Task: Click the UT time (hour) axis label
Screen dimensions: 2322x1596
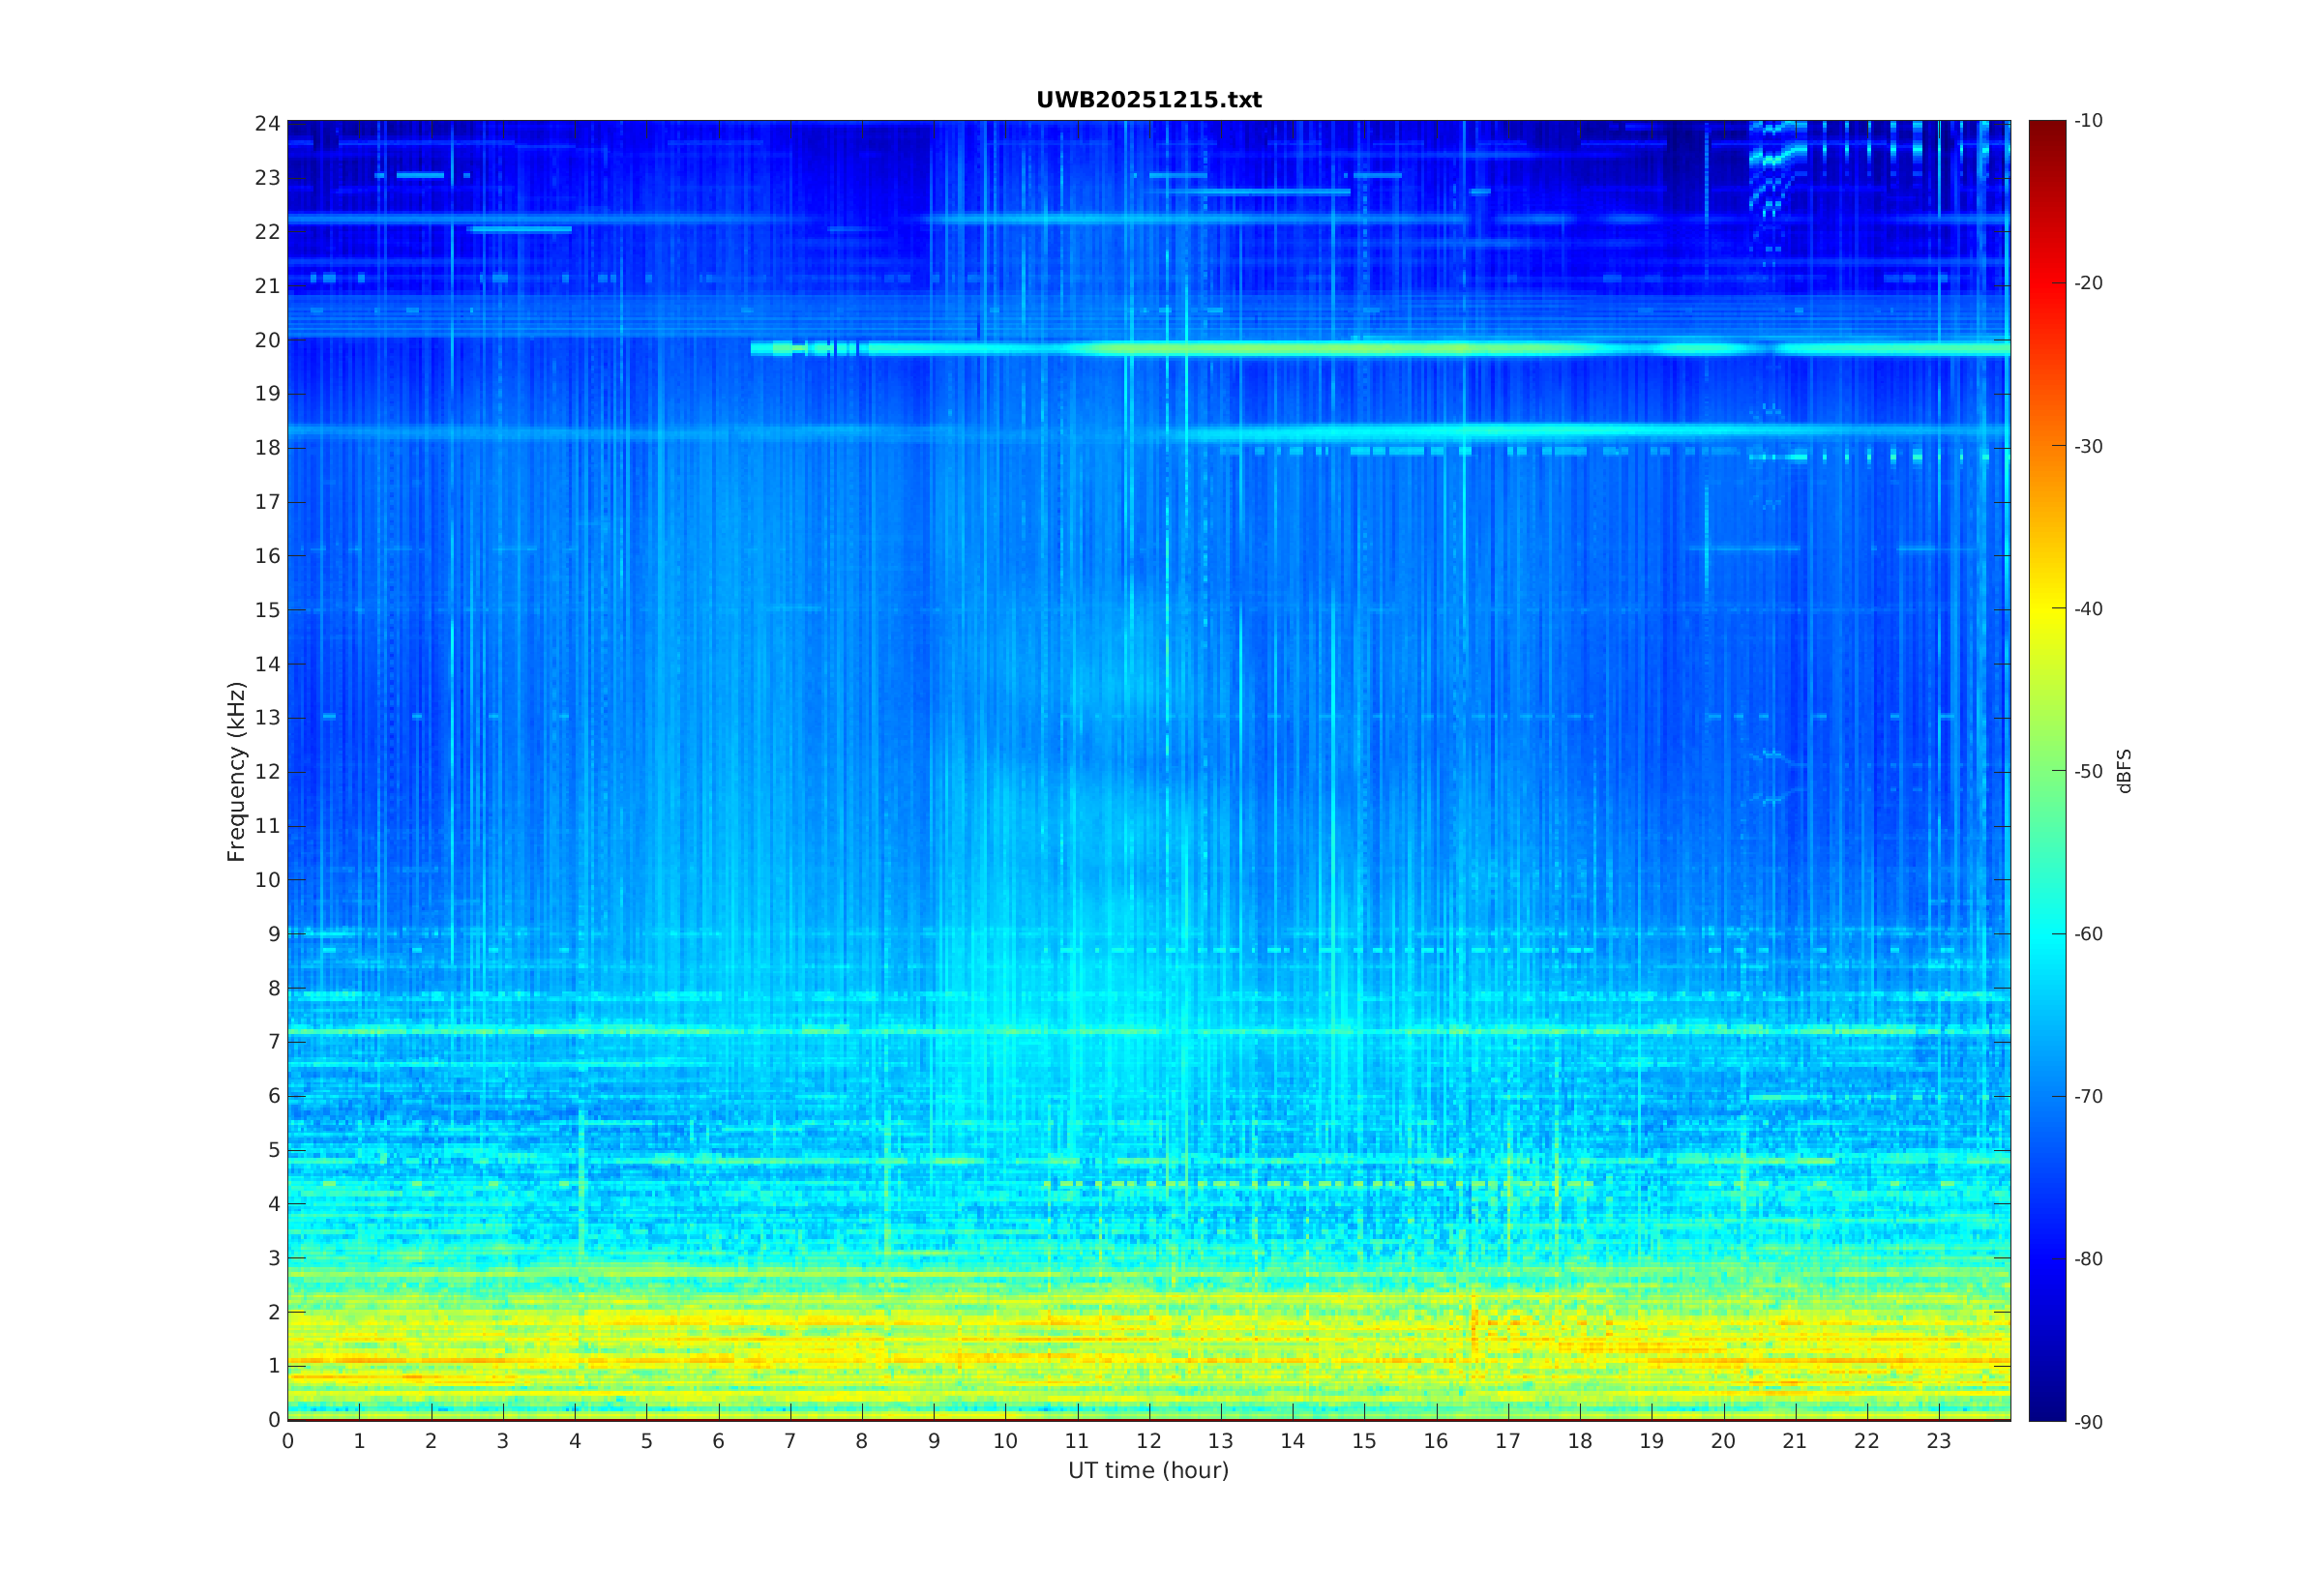Action: point(1148,1470)
